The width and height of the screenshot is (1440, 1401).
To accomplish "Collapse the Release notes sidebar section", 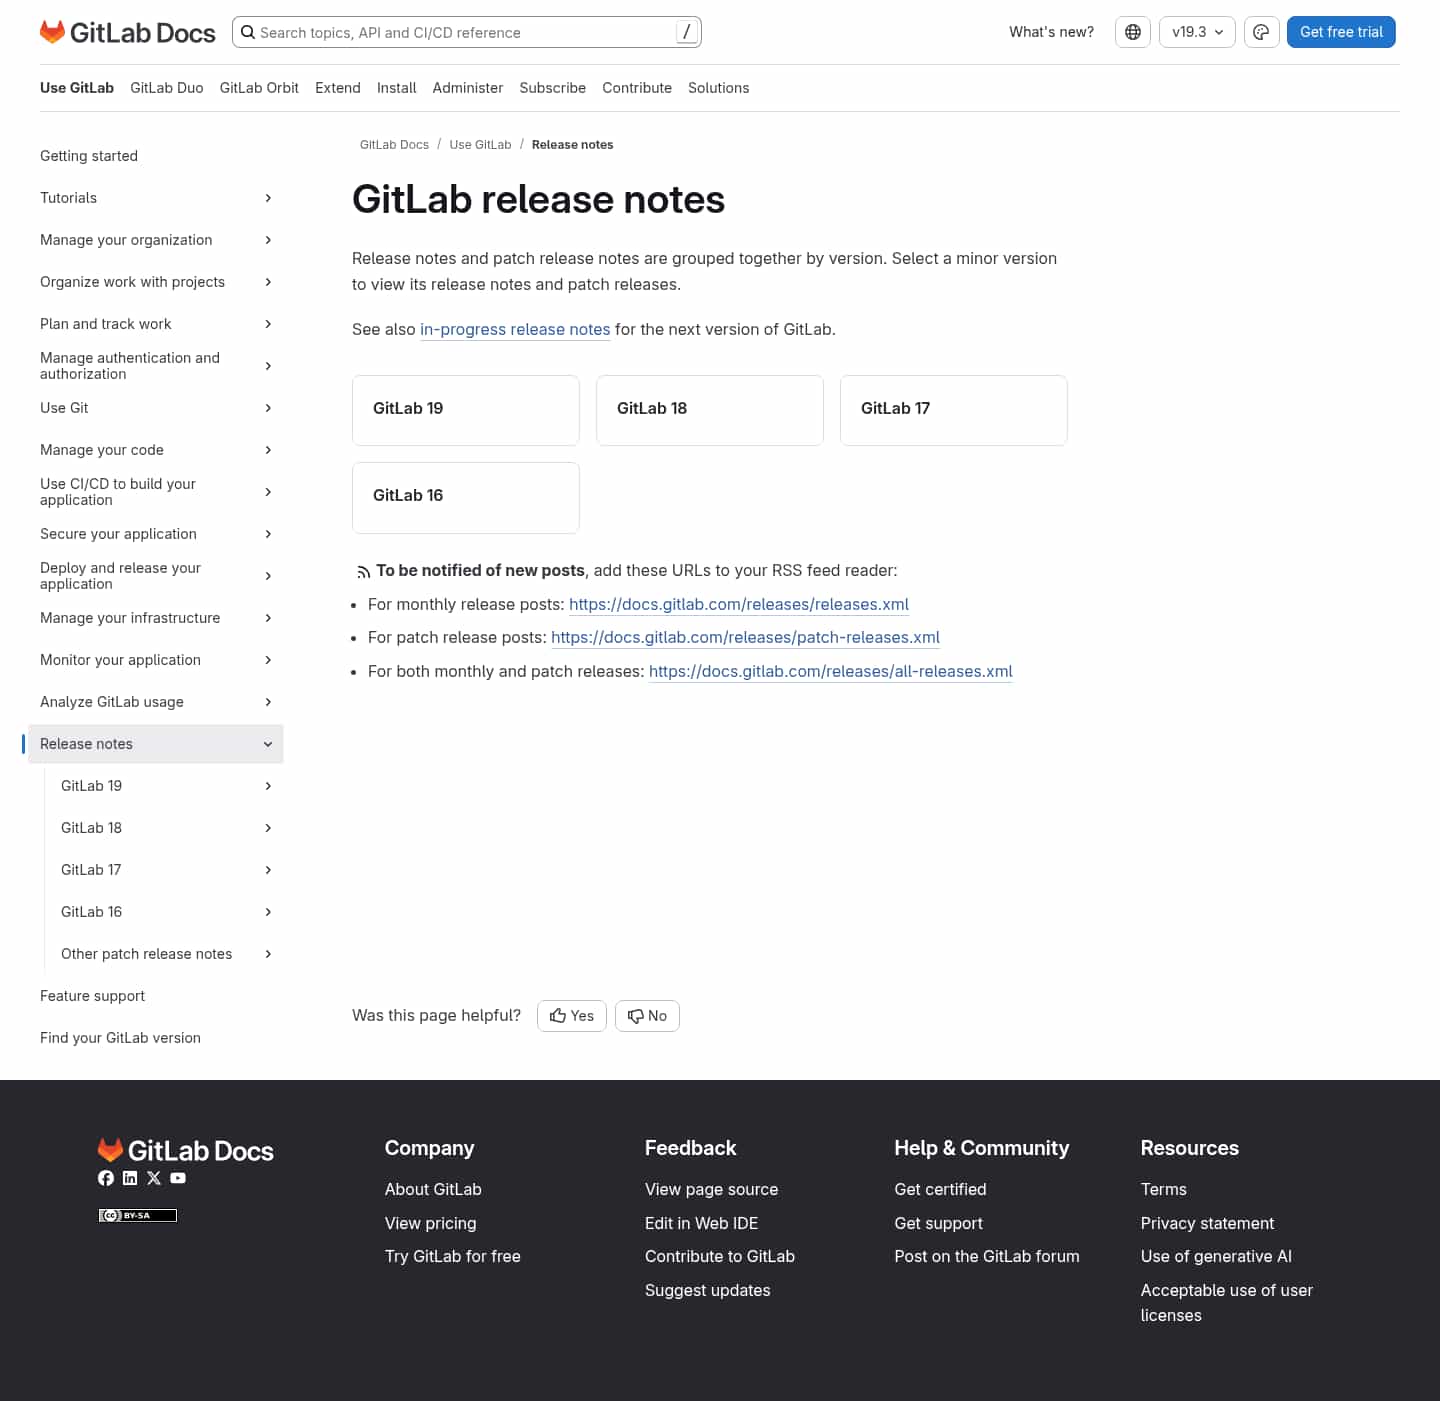I will click(x=268, y=744).
